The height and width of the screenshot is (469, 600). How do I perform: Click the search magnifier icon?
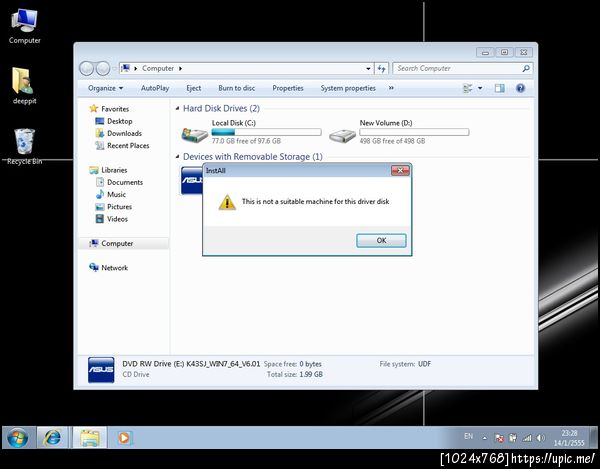pyautogui.click(x=526, y=68)
